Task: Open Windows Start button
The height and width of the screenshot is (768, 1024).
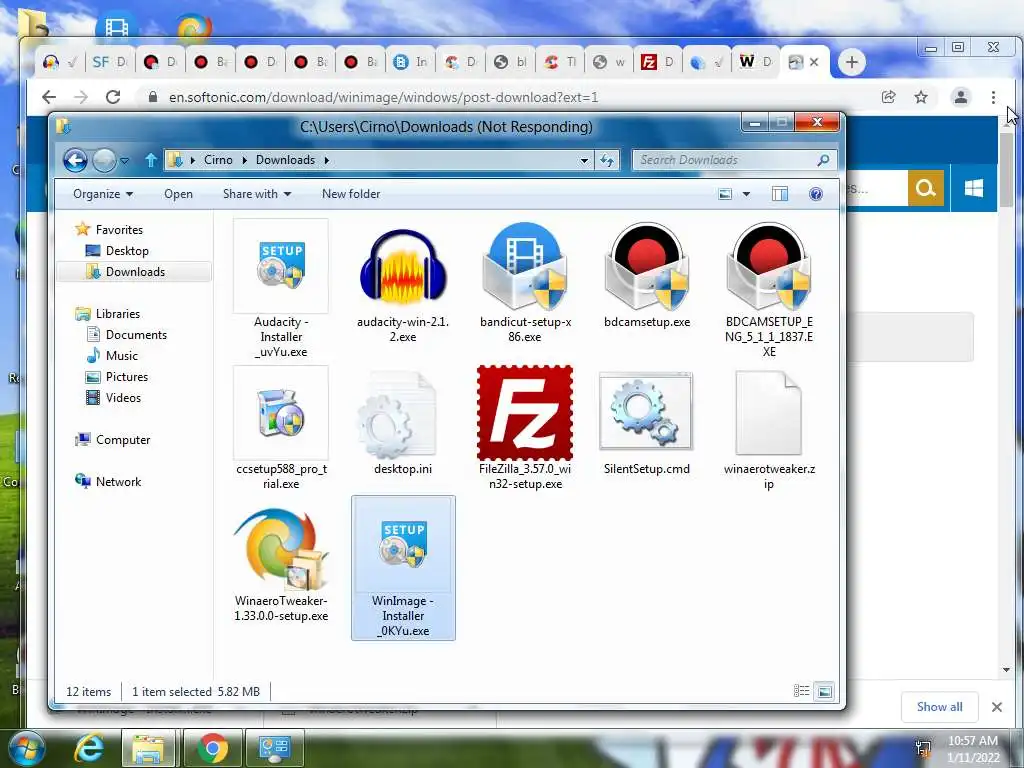Action: (26, 748)
